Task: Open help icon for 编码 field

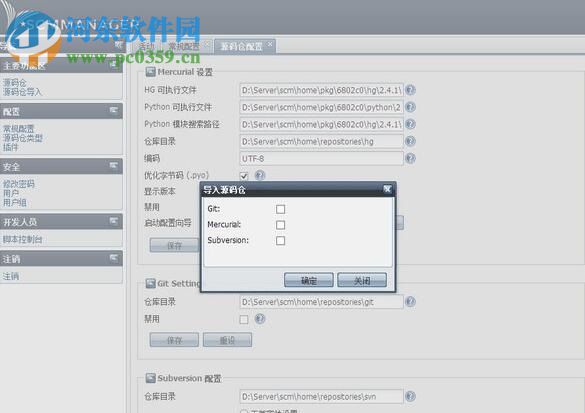Action: click(410, 158)
